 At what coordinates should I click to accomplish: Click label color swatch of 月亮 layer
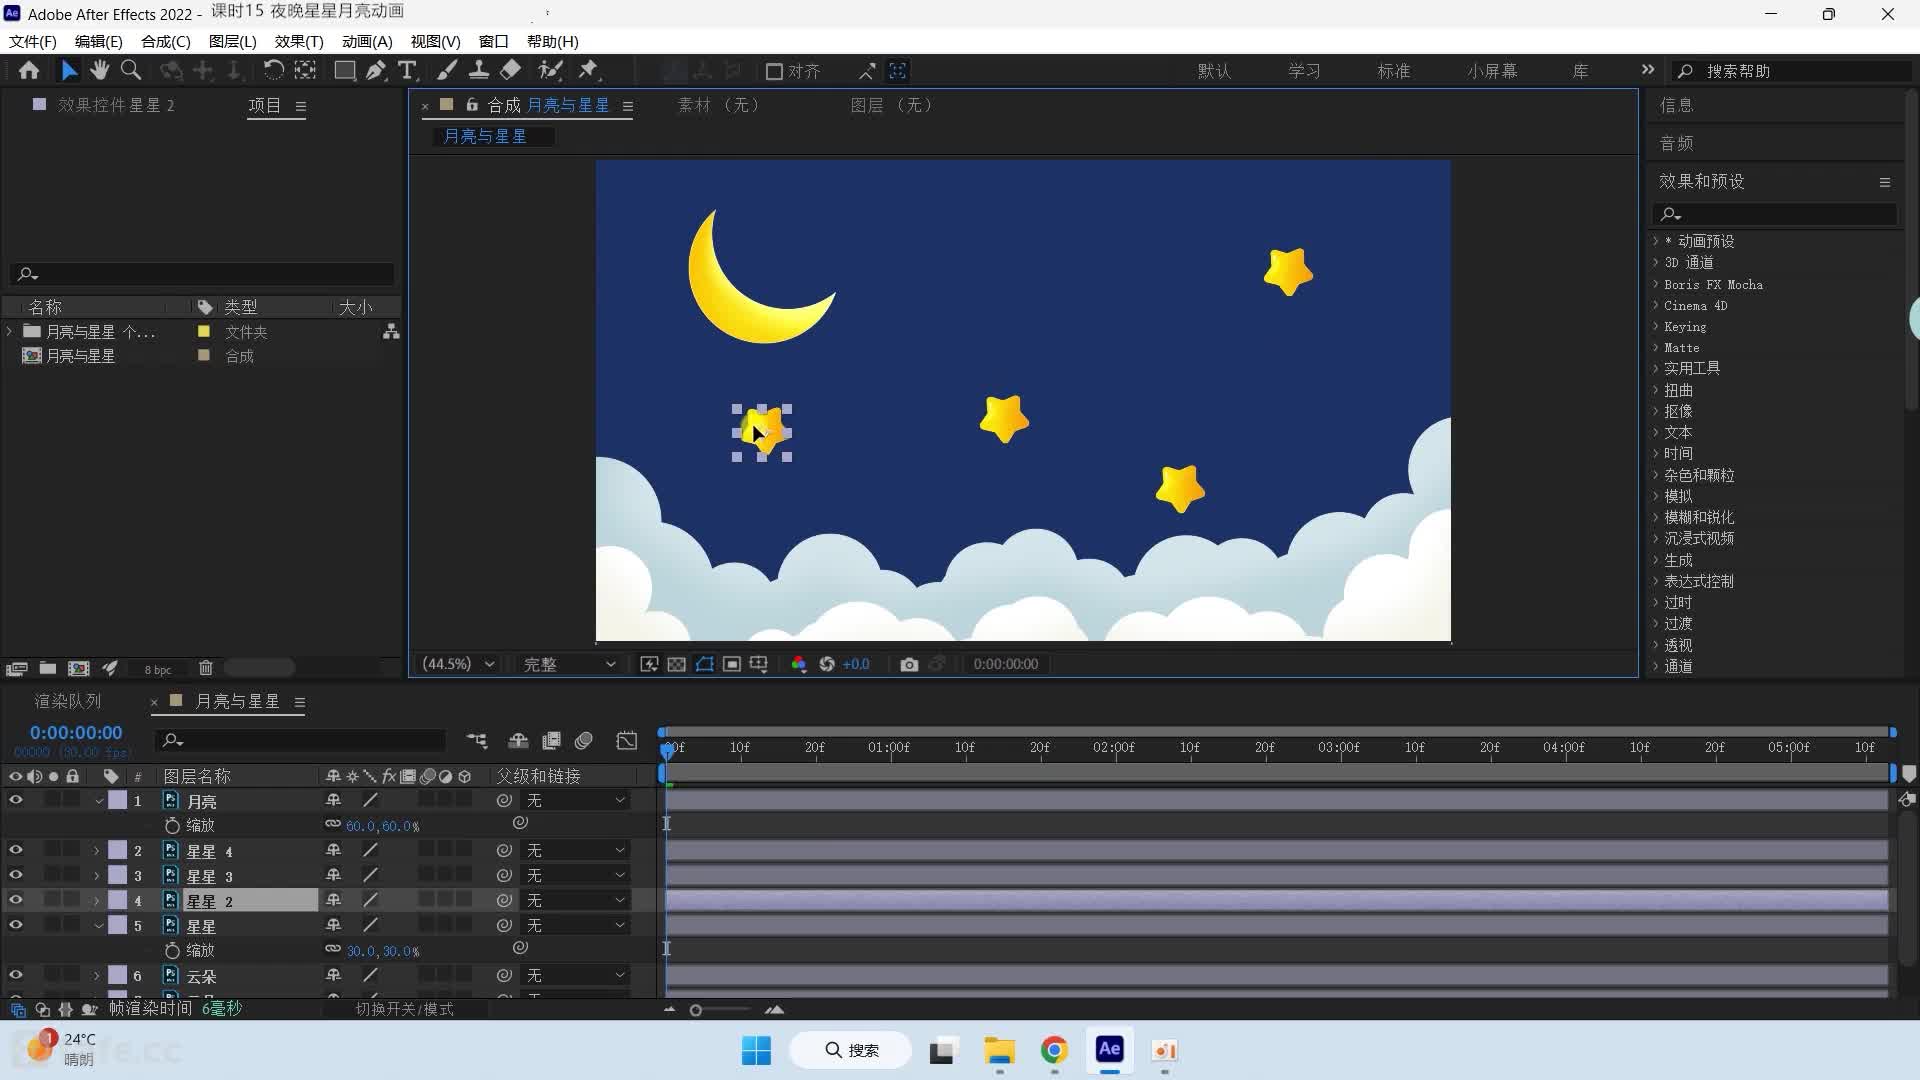coord(118,800)
